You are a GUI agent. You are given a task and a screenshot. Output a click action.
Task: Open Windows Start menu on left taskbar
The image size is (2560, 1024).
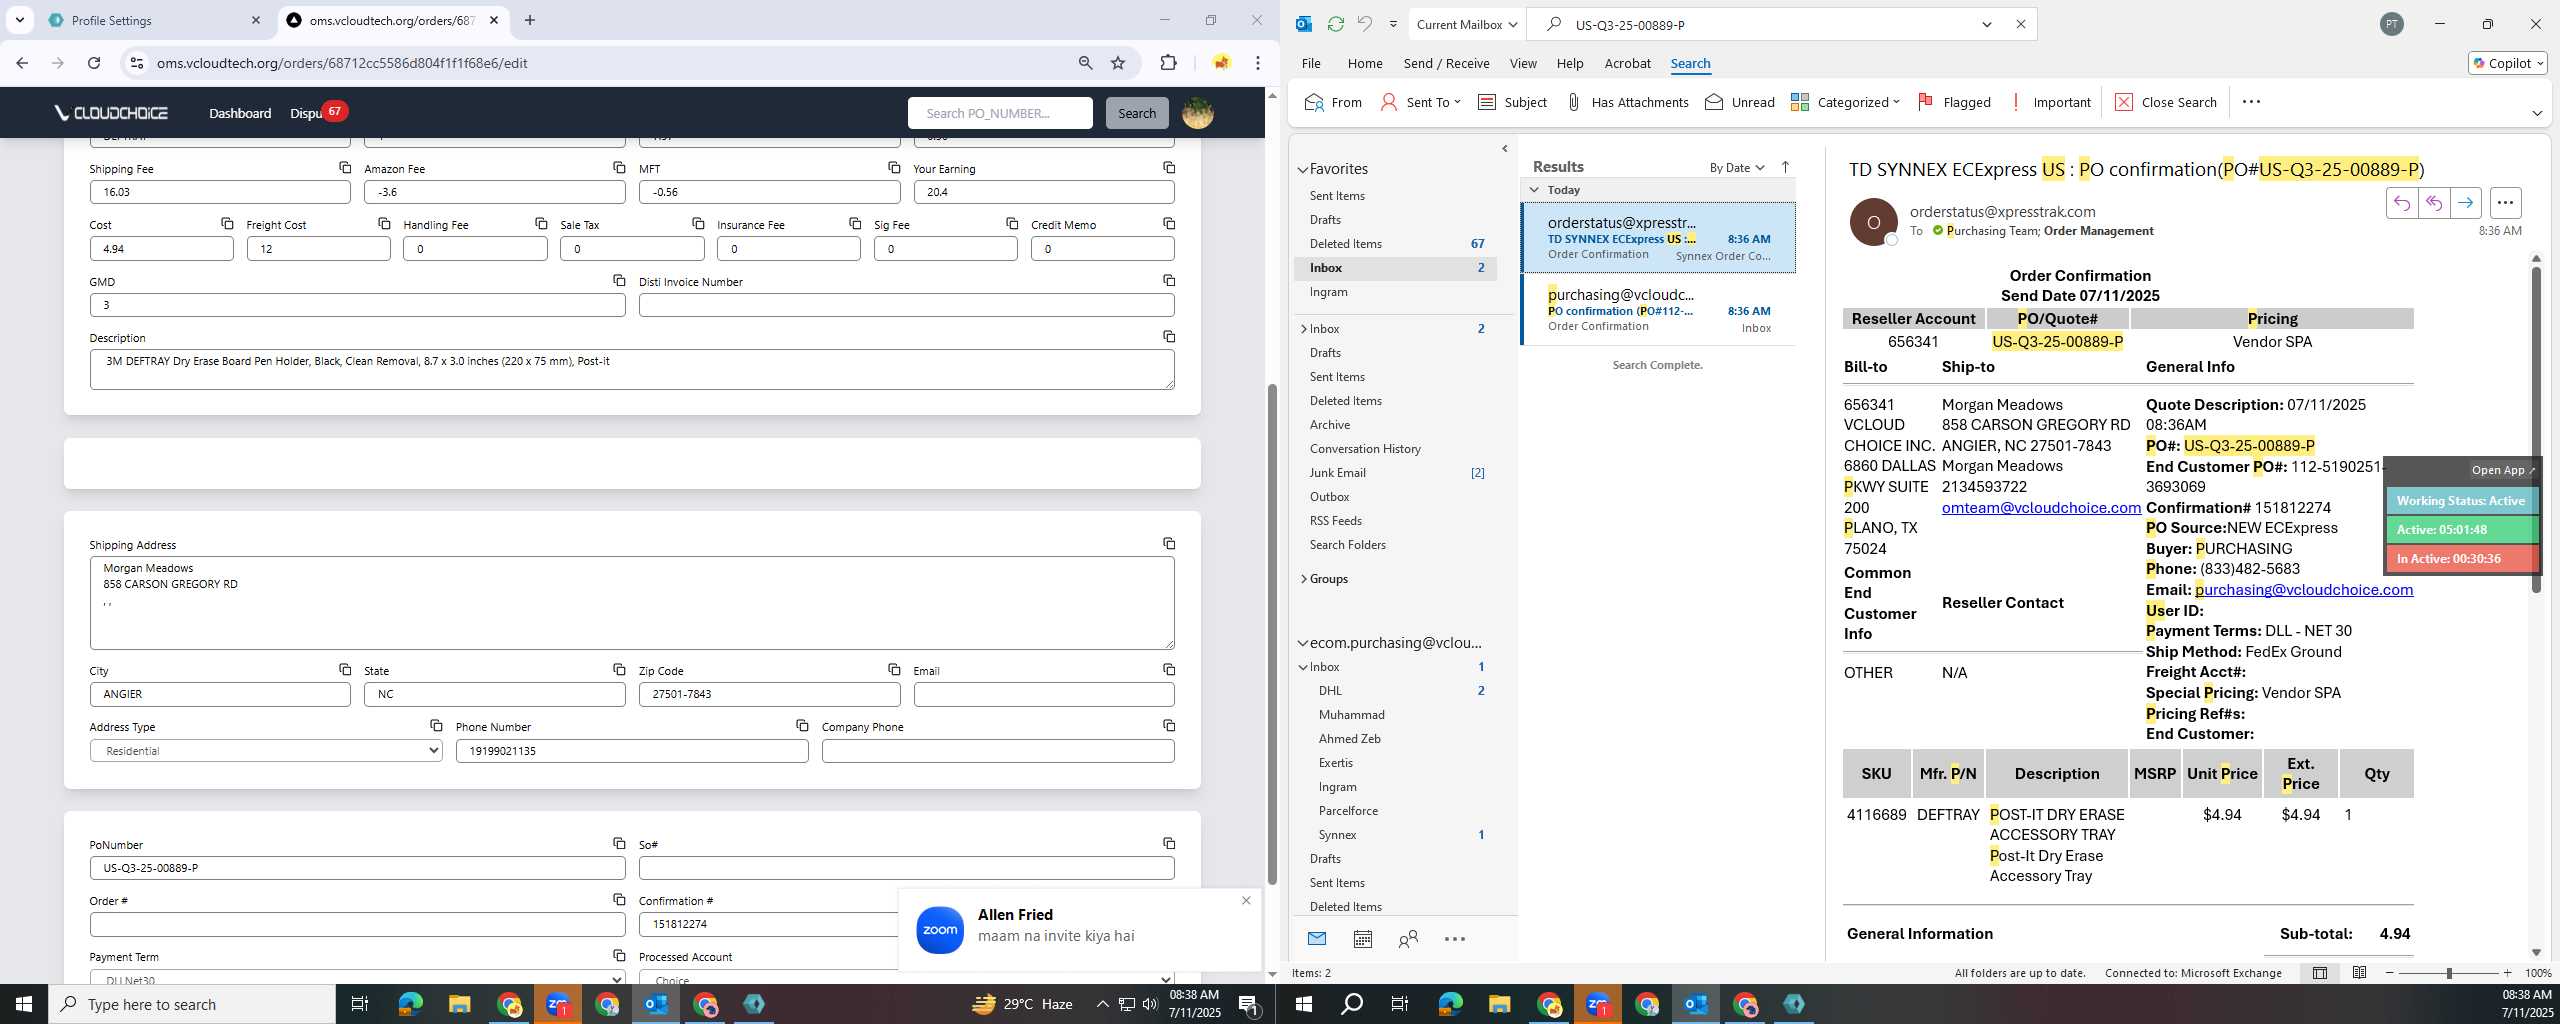click(24, 1004)
